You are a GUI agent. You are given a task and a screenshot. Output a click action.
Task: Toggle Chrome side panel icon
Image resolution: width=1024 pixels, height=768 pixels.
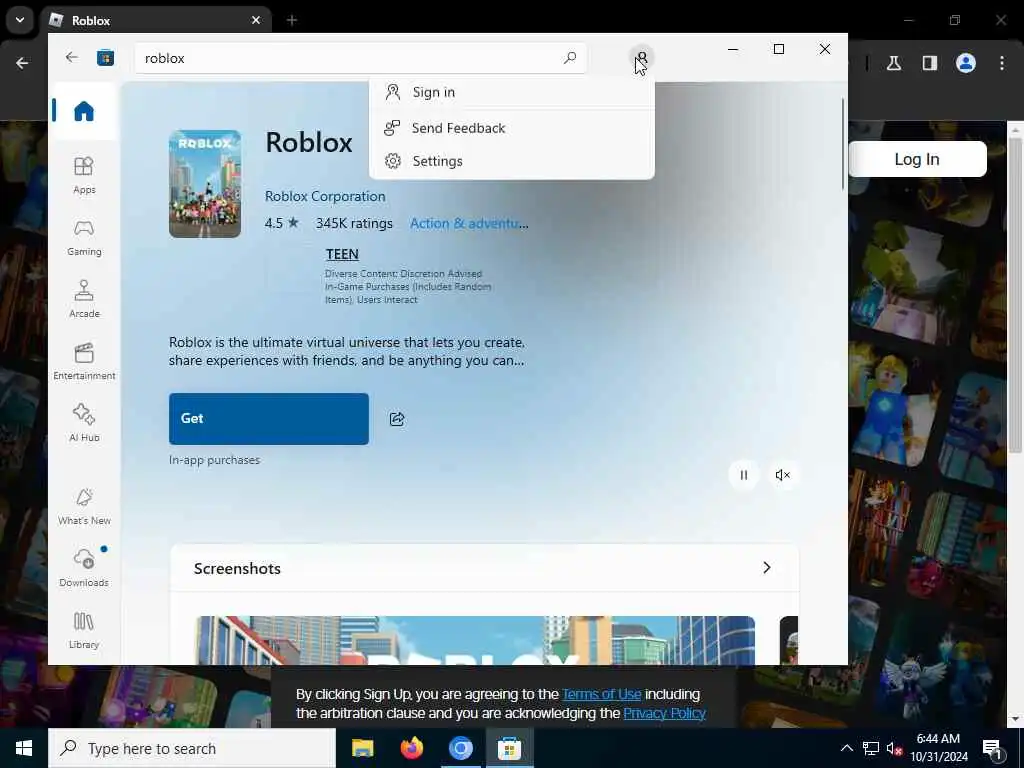(930, 63)
